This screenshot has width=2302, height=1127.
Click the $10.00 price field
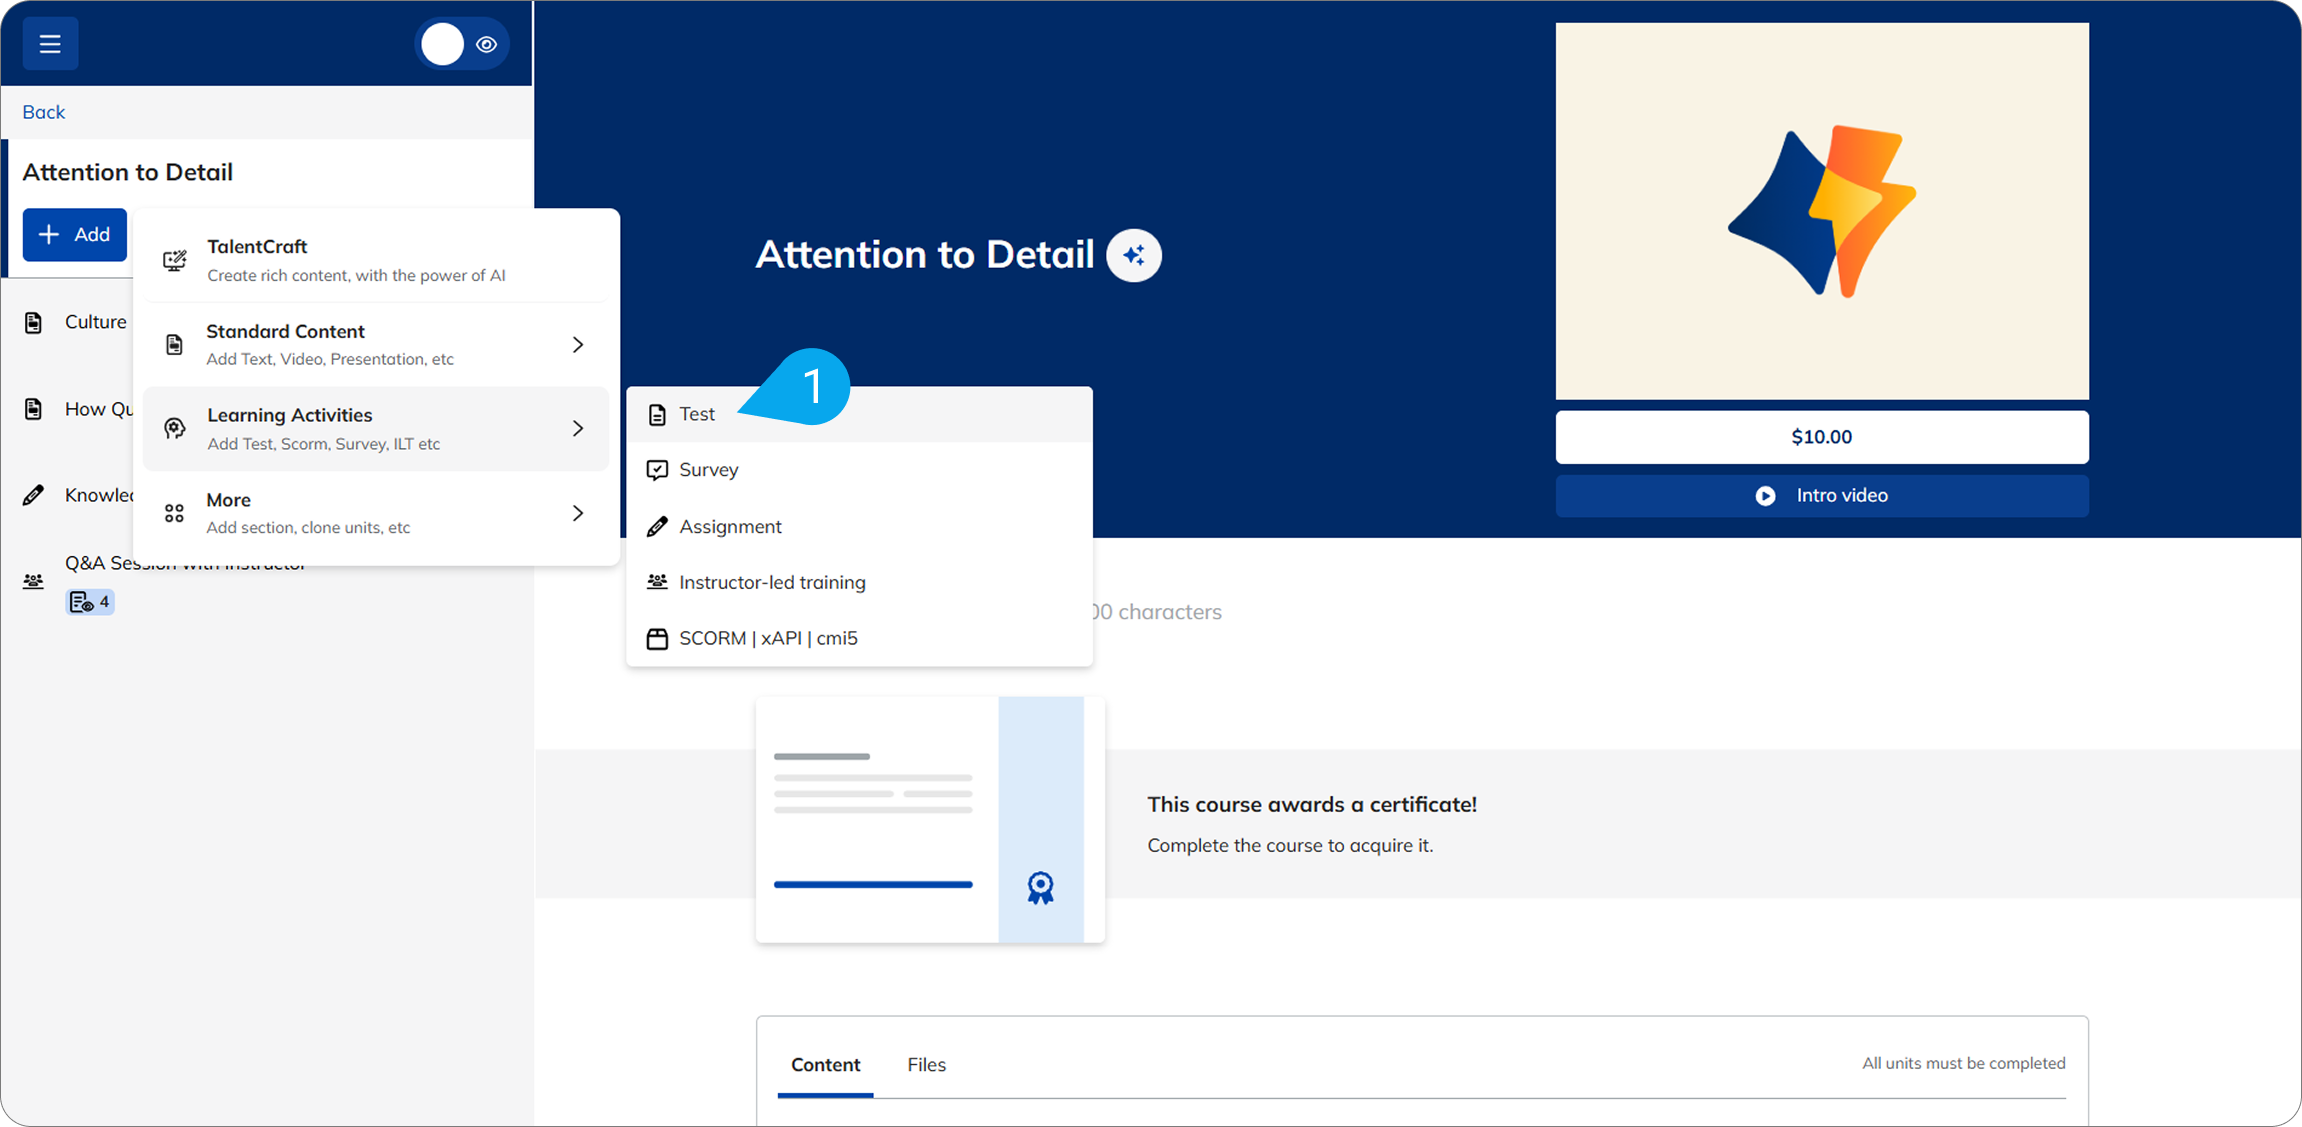coord(1821,437)
